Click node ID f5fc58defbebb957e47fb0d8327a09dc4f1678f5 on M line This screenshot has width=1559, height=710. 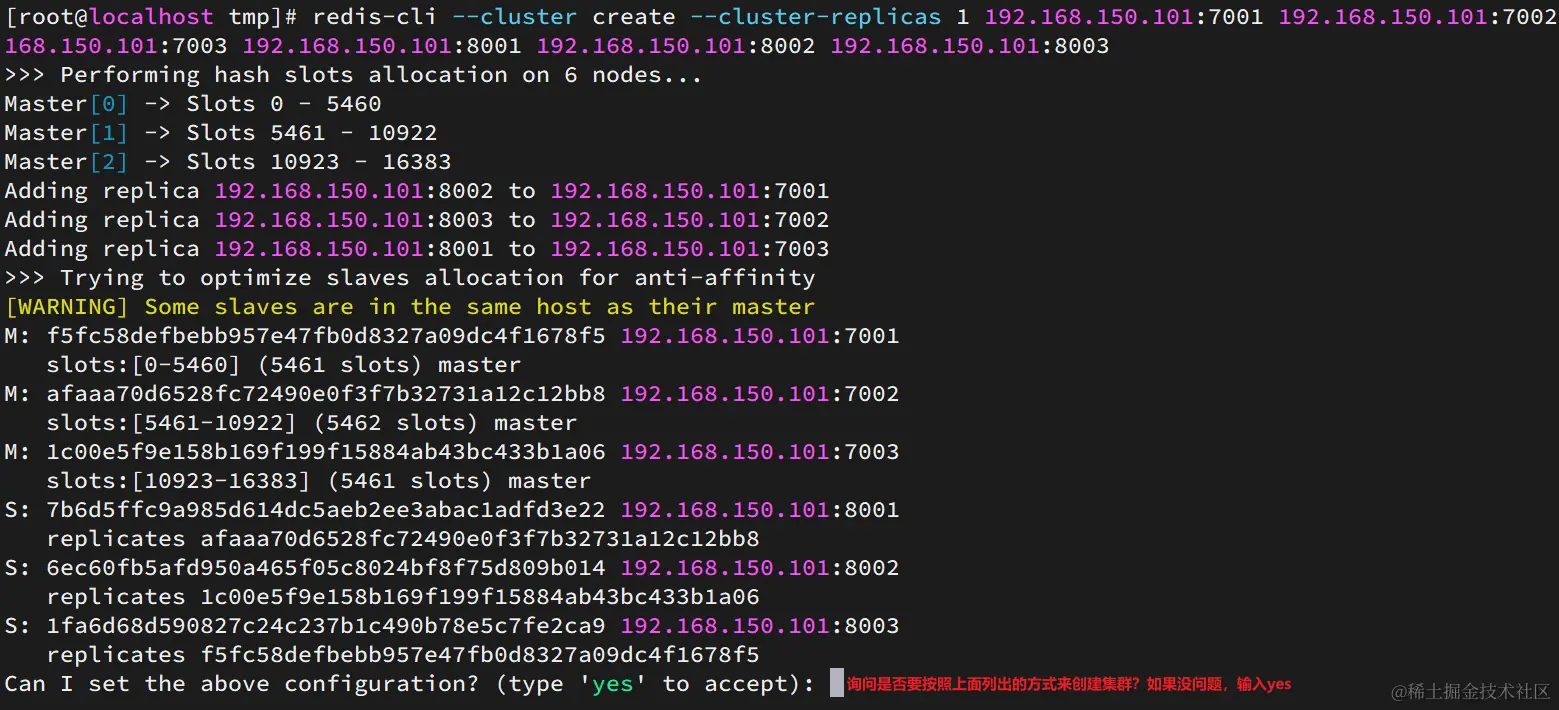(x=326, y=336)
